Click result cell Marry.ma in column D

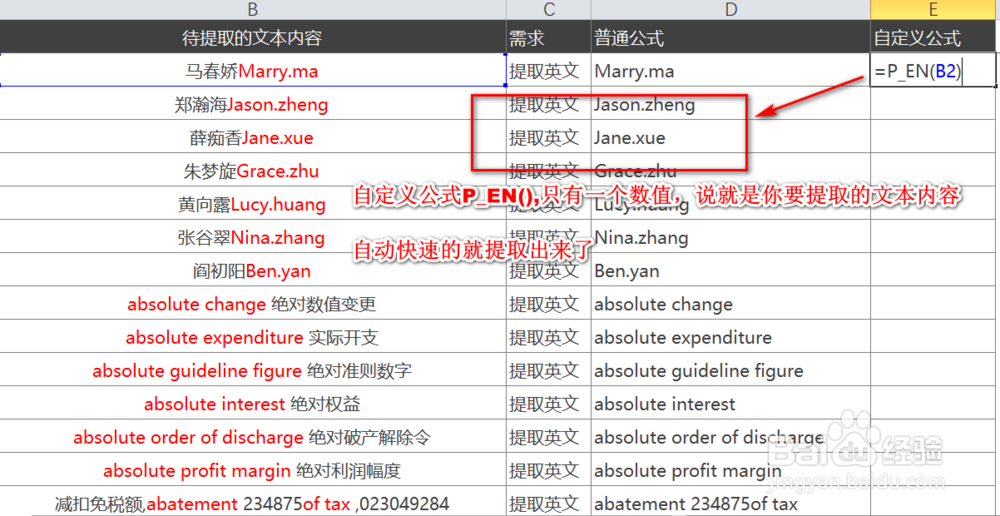click(731, 71)
